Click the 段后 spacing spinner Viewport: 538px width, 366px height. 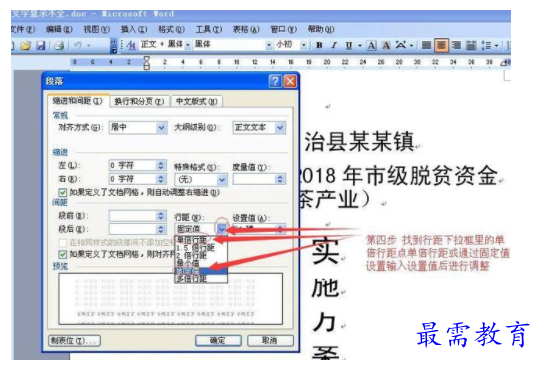(x=161, y=229)
